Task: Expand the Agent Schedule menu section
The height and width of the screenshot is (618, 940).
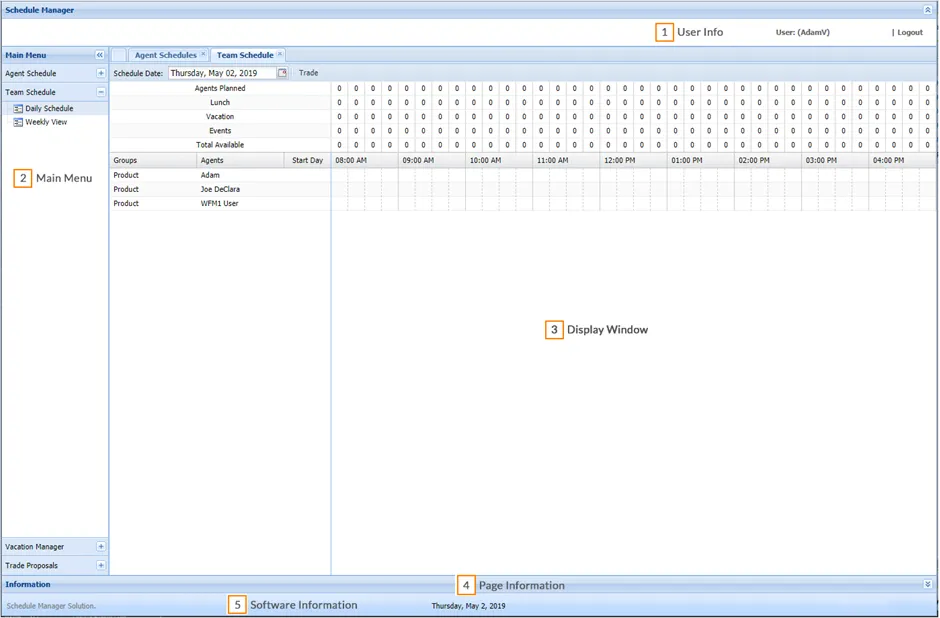Action: coord(101,73)
